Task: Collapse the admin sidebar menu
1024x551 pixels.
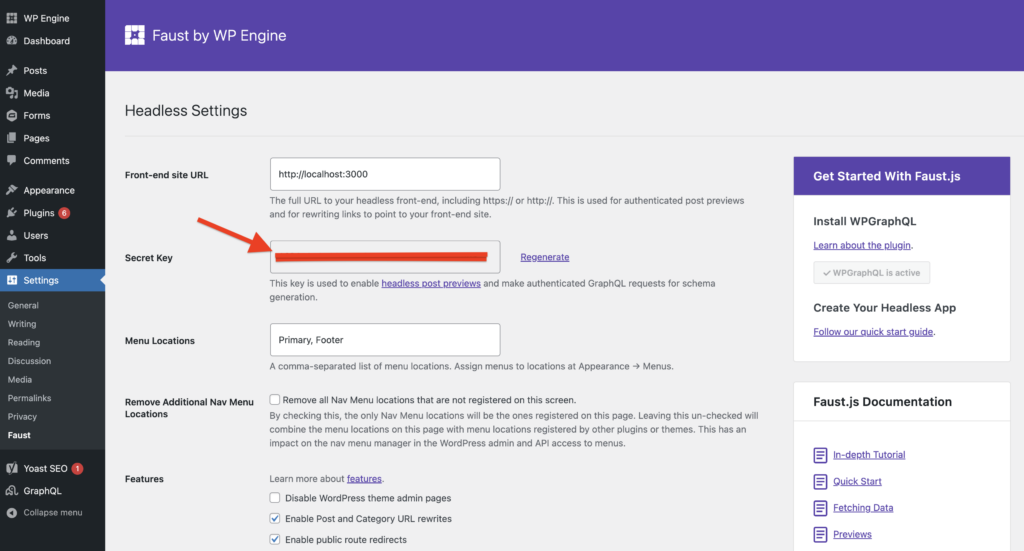Action: (x=52, y=513)
